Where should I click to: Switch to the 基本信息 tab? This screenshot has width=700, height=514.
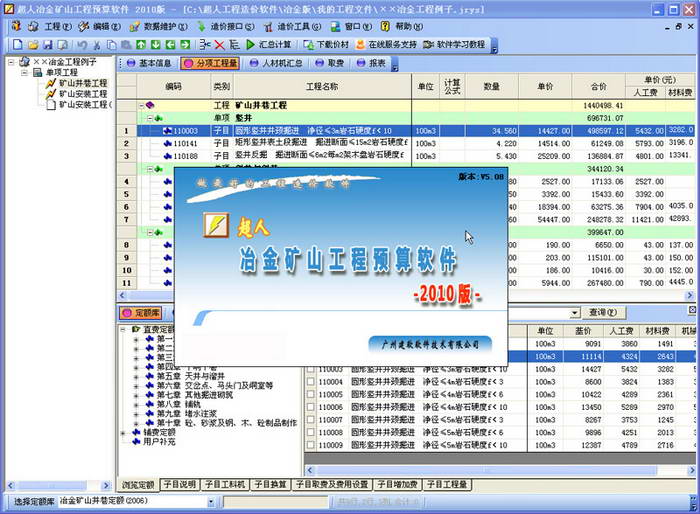150,63
